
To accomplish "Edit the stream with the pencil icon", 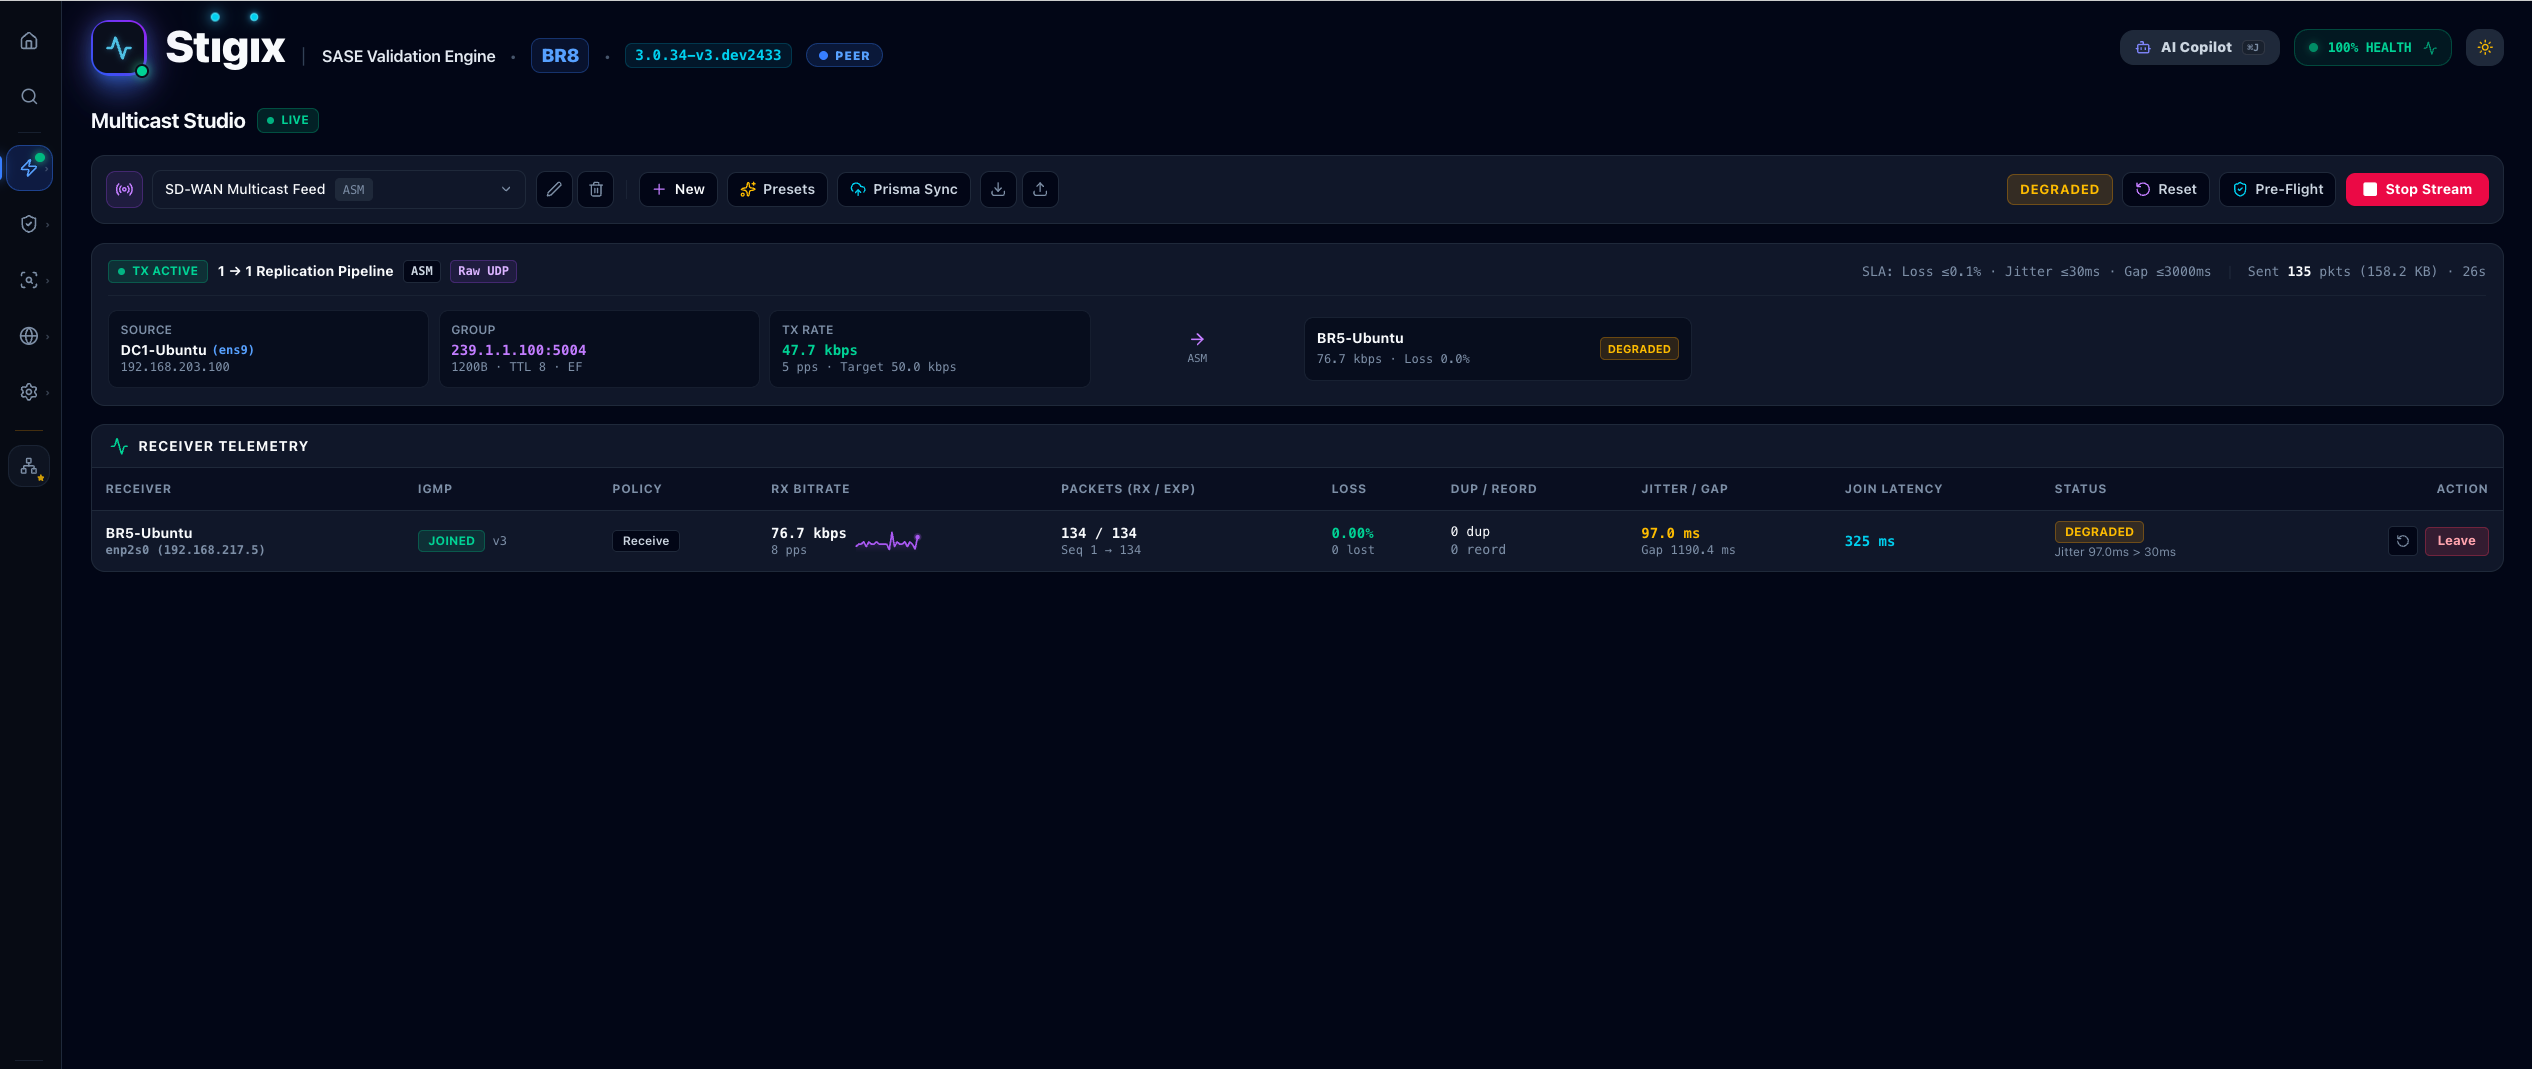I will 554,189.
